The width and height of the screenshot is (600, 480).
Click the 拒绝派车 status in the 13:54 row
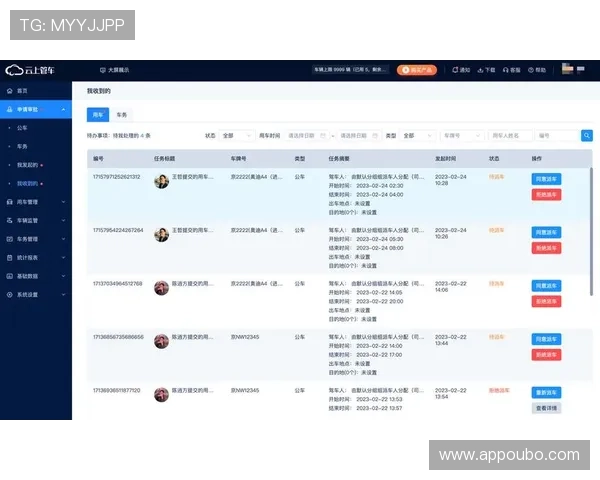pyautogui.click(x=499, y=390)
